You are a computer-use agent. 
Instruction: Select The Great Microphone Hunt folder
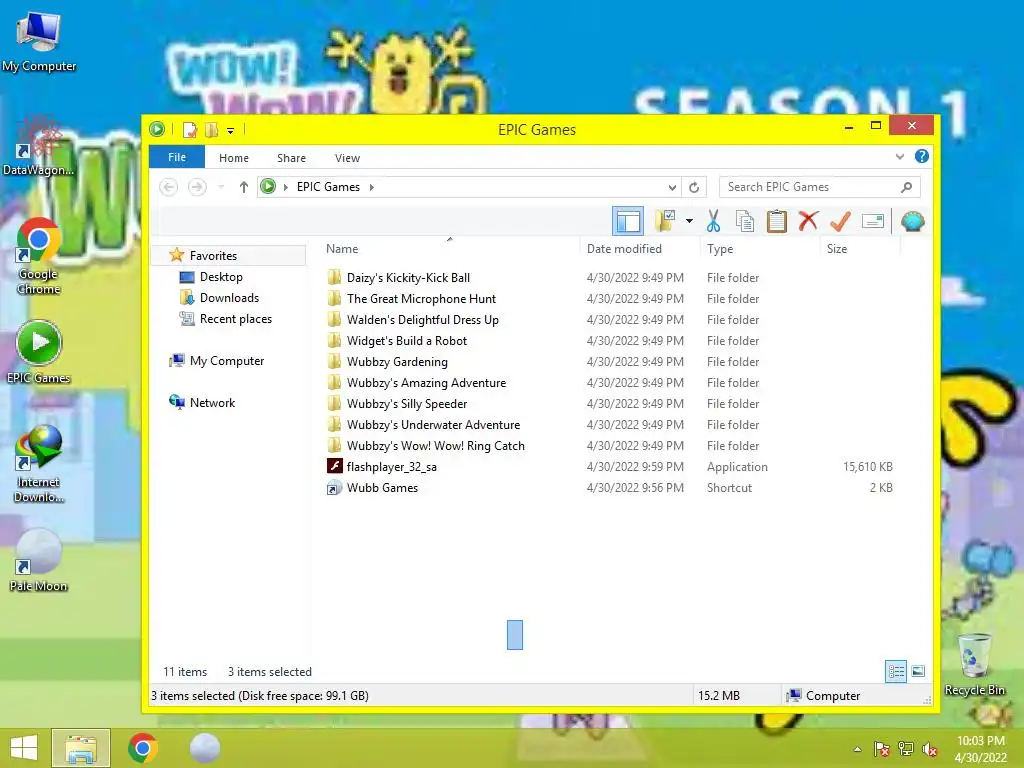tap(421, 298)
